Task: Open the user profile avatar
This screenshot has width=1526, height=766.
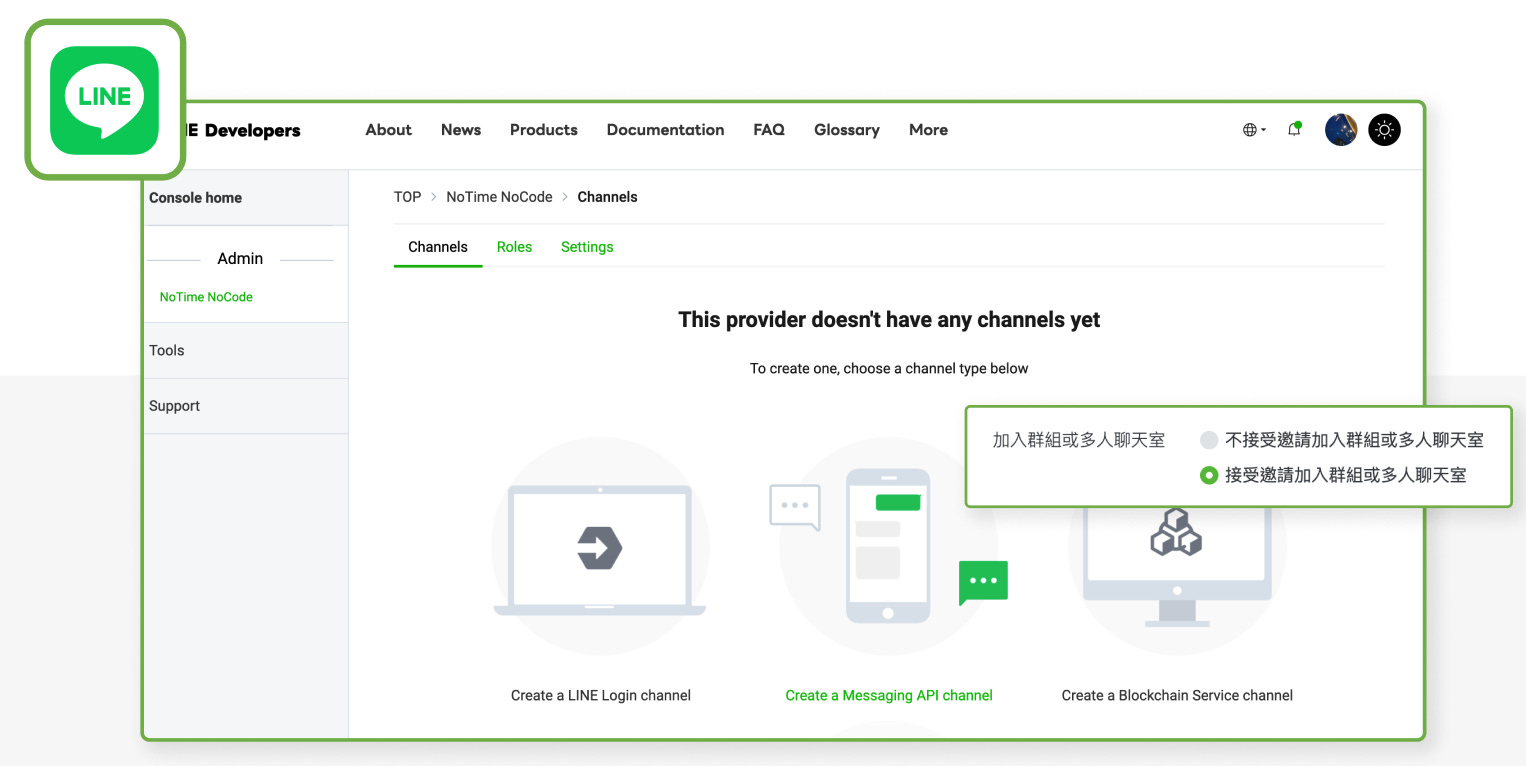Action: pos(1341,130)
